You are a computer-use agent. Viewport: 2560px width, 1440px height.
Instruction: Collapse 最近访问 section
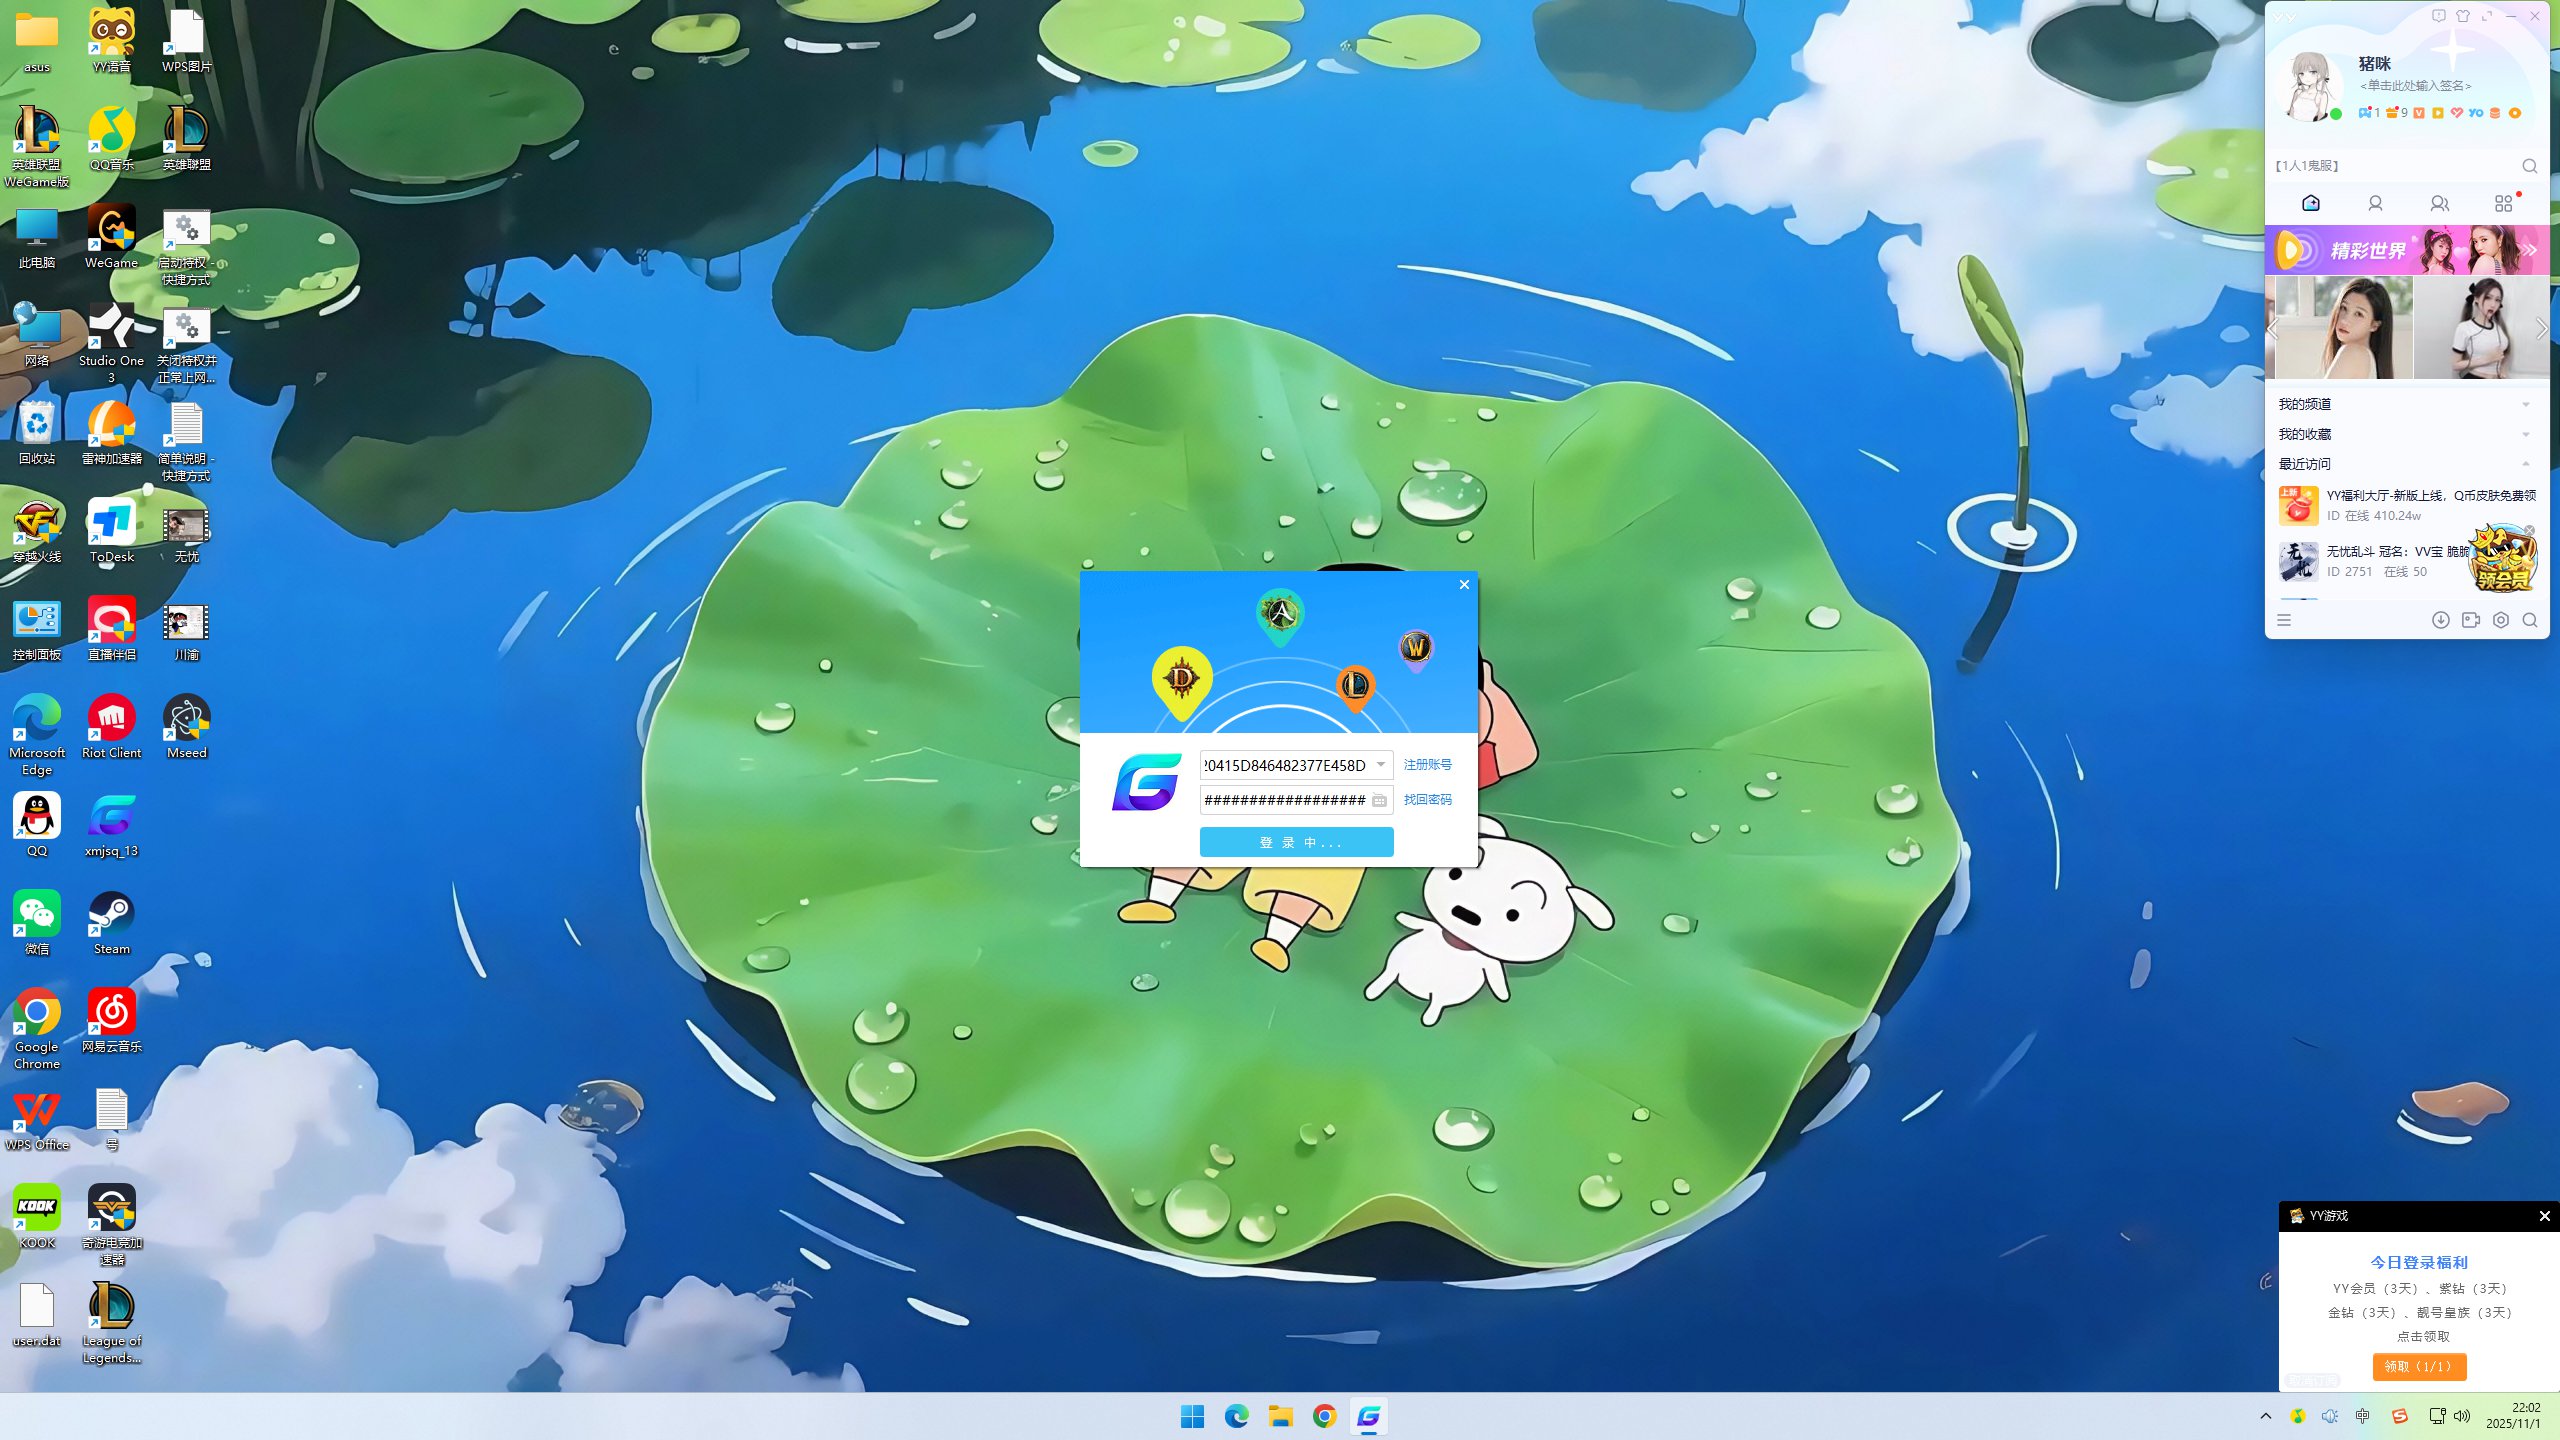tap(2526, 464)
